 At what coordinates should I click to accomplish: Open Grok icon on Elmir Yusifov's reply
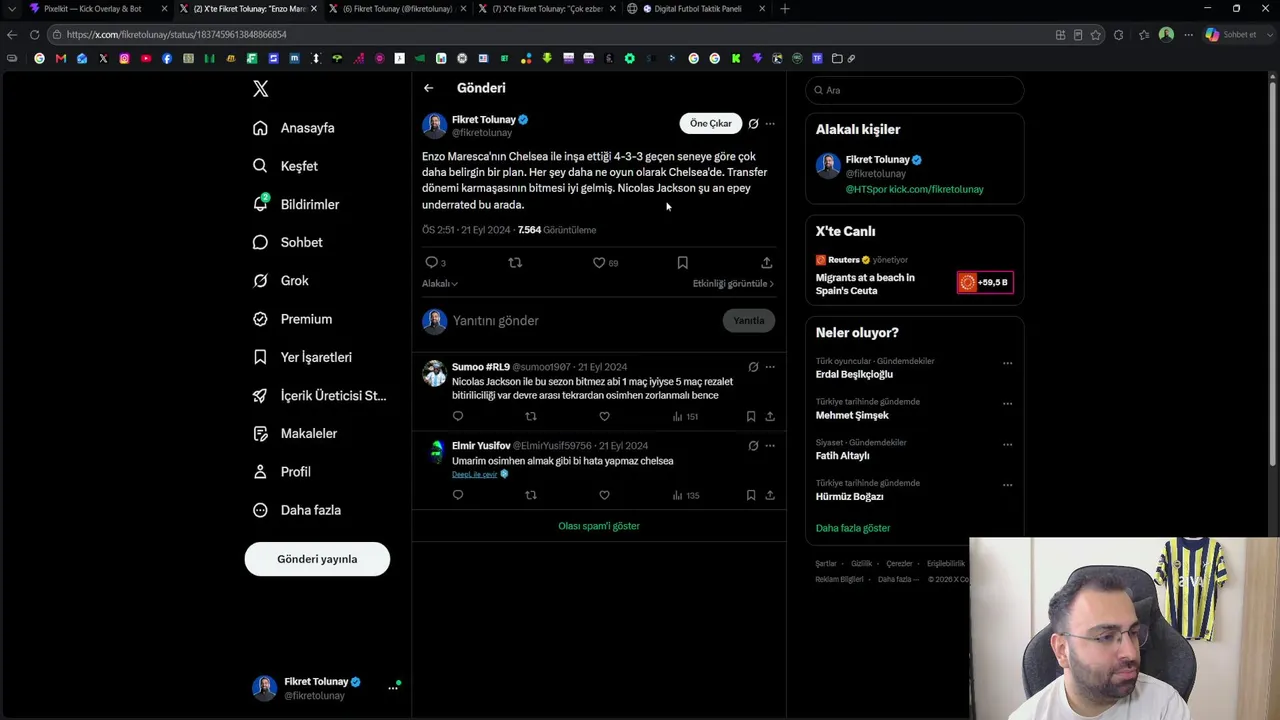[753, 446]
